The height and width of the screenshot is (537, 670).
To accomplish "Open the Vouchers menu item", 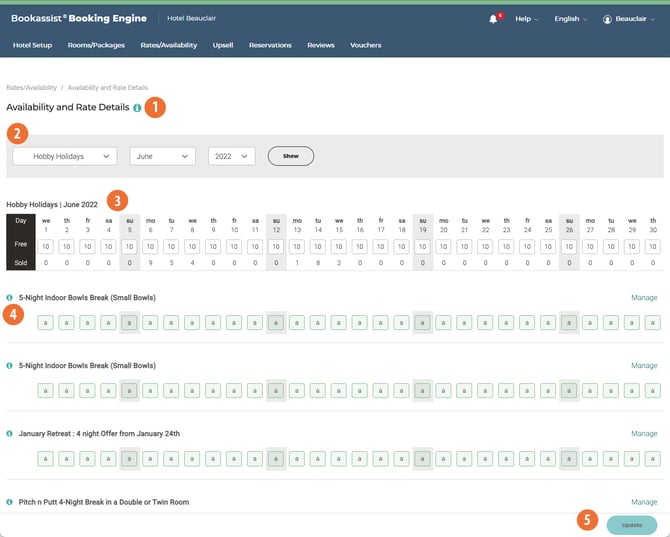I will pyautogui.click(x=365, y=45).
